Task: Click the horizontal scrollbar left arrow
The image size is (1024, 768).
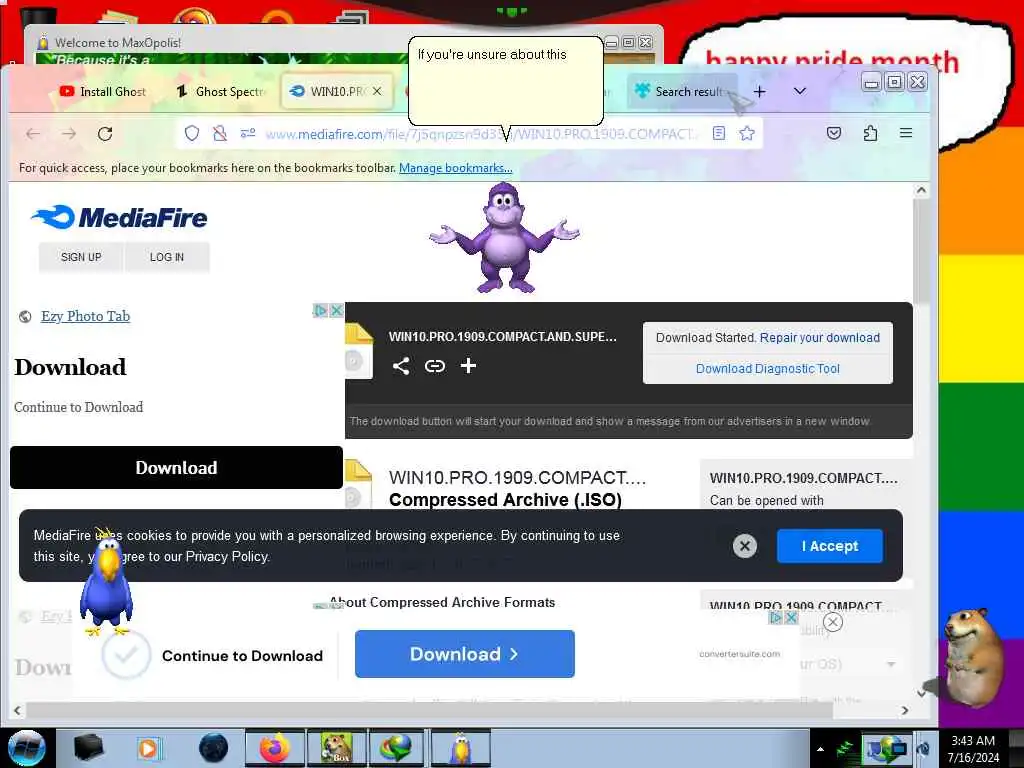Action: pos(17,710)
